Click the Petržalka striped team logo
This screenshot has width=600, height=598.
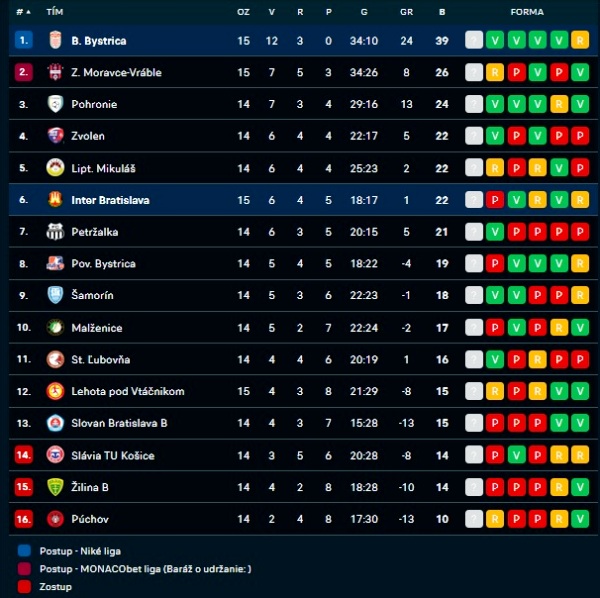tap(55, 232)
